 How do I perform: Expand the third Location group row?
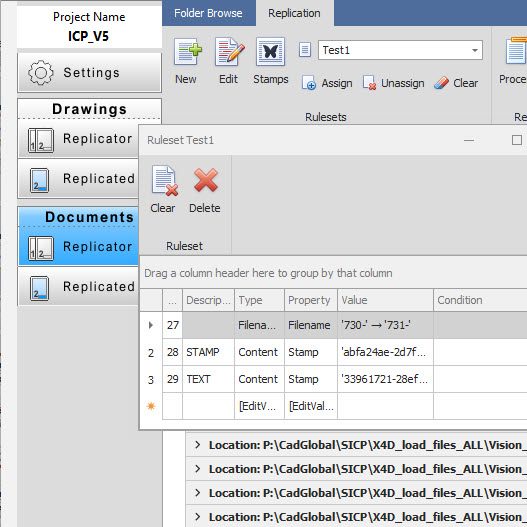pyautogui.click(x=198, y=493)
